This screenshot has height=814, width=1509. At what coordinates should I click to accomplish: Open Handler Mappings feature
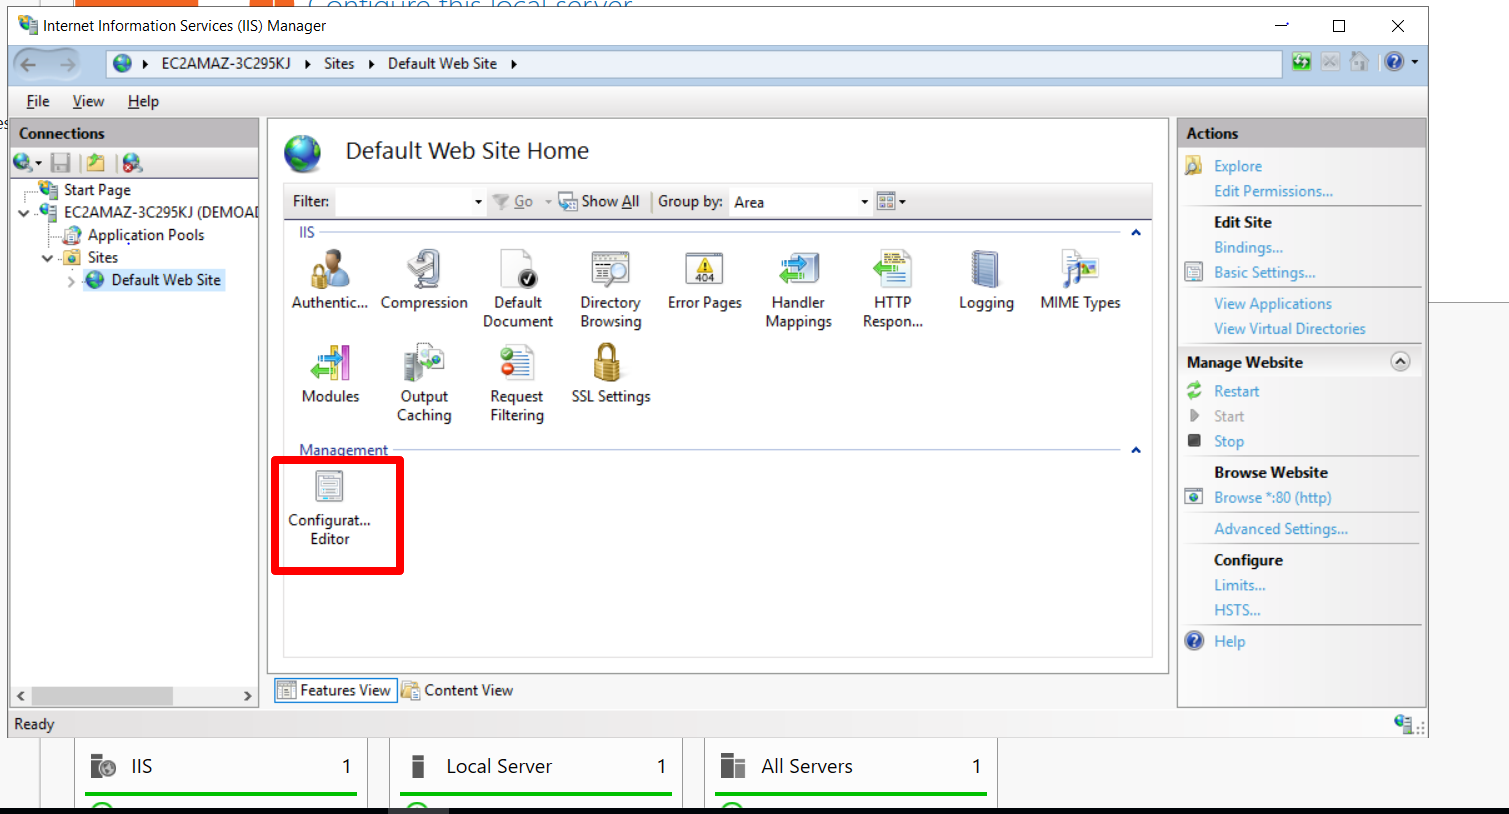click(x=798, y=290)
